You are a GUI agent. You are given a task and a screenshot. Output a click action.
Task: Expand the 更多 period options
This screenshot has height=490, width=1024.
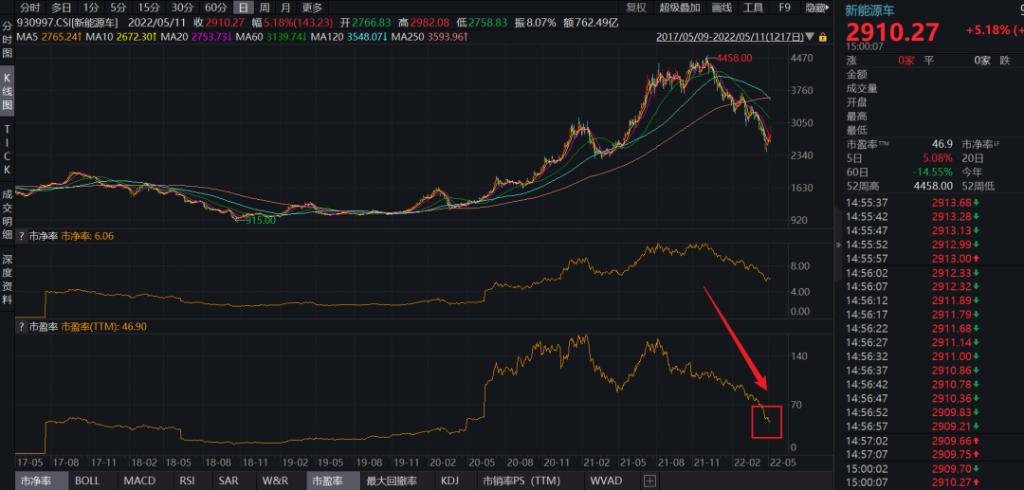[x=312, y=7]
